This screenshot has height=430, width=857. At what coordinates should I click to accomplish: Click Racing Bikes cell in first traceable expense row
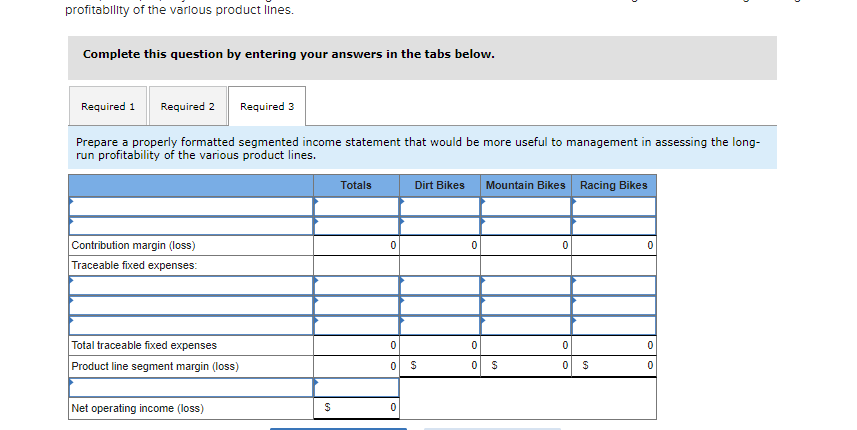pyautogui.click(x=614, y=285)
